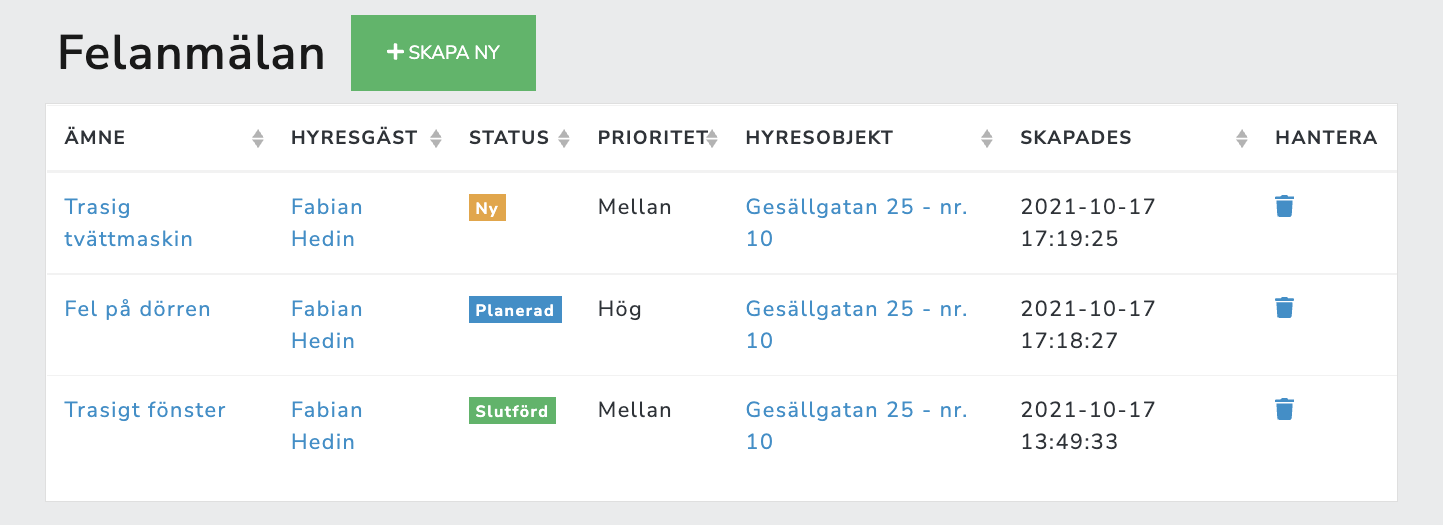The image size is (1443, 525).
Task: Open Gesällgatan 25 link in last row
Action: 856,425
